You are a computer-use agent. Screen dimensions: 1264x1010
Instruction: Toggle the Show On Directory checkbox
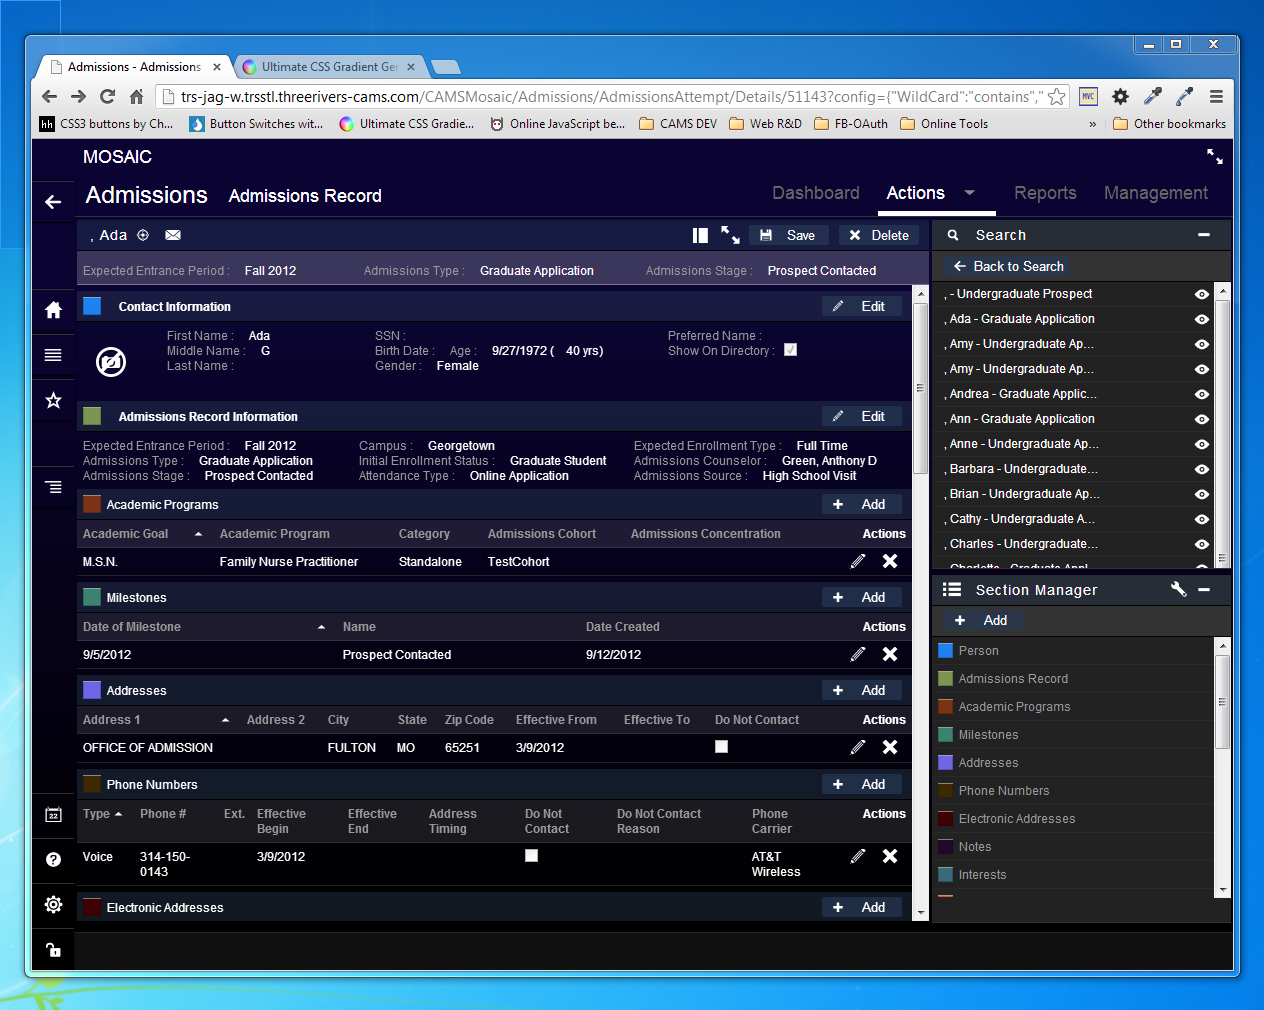(790, 350)
